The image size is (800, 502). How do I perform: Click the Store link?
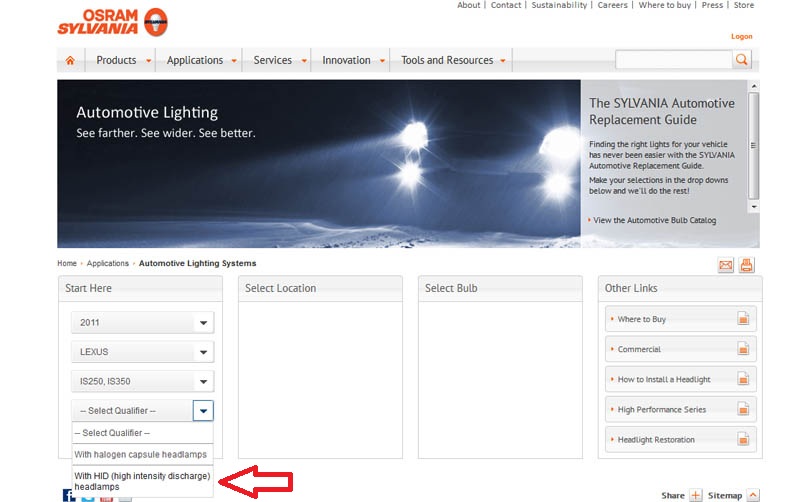(744, 5)
